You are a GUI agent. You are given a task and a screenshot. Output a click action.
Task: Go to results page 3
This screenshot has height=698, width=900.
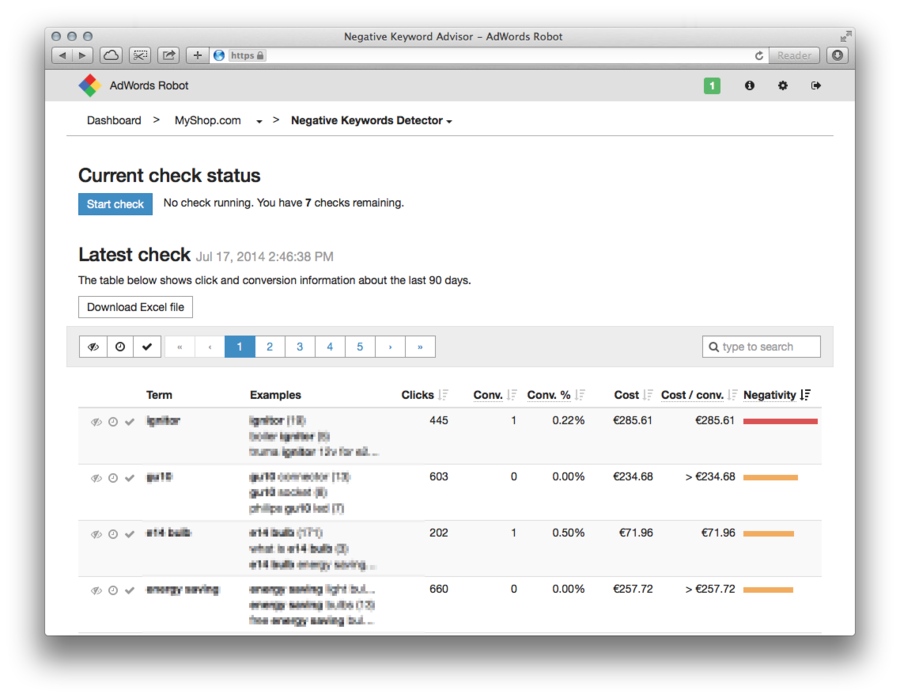click(300, 347)
